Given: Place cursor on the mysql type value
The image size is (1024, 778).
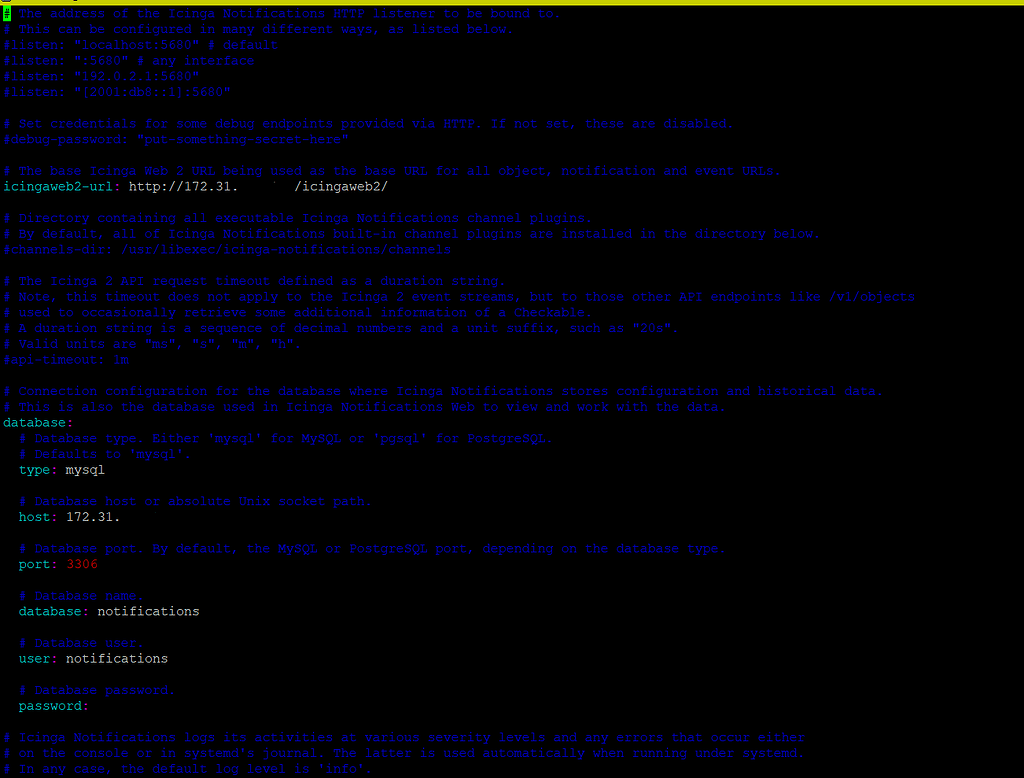Looking at the screenshot, I should (x=85, y=469).
